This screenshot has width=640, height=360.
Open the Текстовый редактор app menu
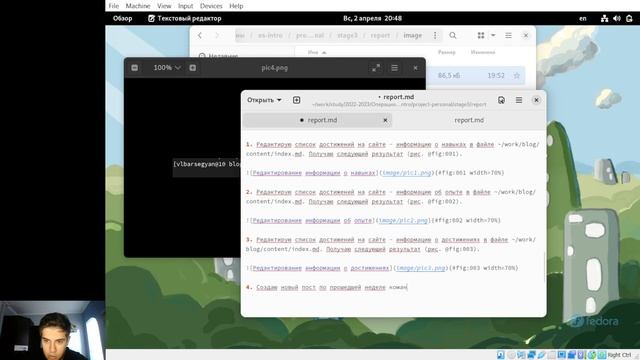point(184,18)
